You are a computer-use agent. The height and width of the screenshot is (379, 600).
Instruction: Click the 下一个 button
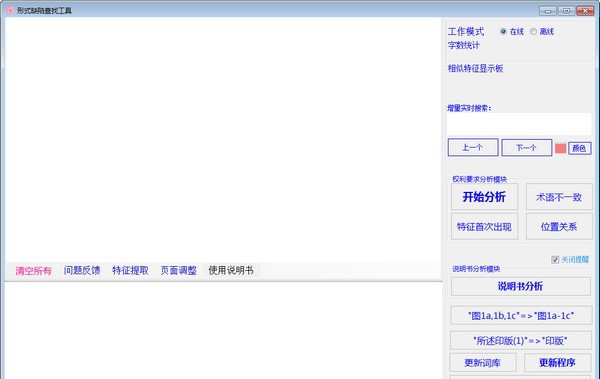(527, 147)
